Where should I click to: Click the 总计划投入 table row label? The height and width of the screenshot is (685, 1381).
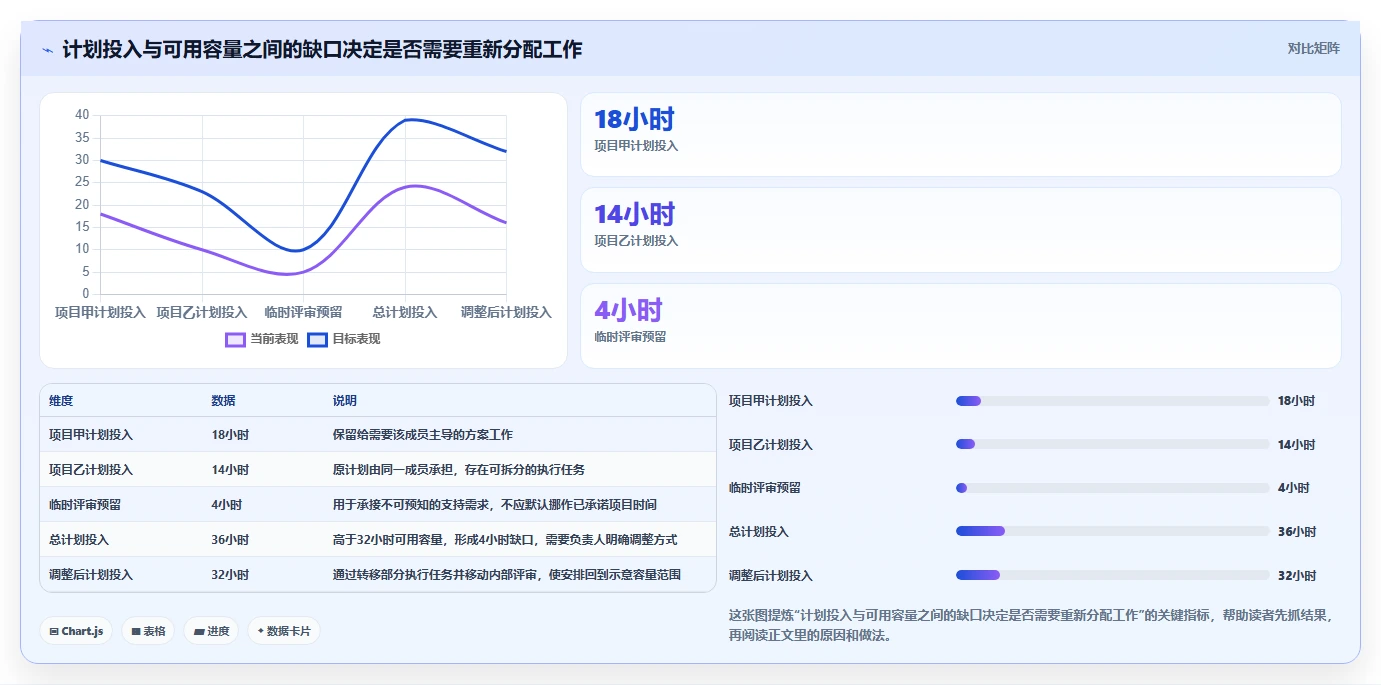[79, 540]
